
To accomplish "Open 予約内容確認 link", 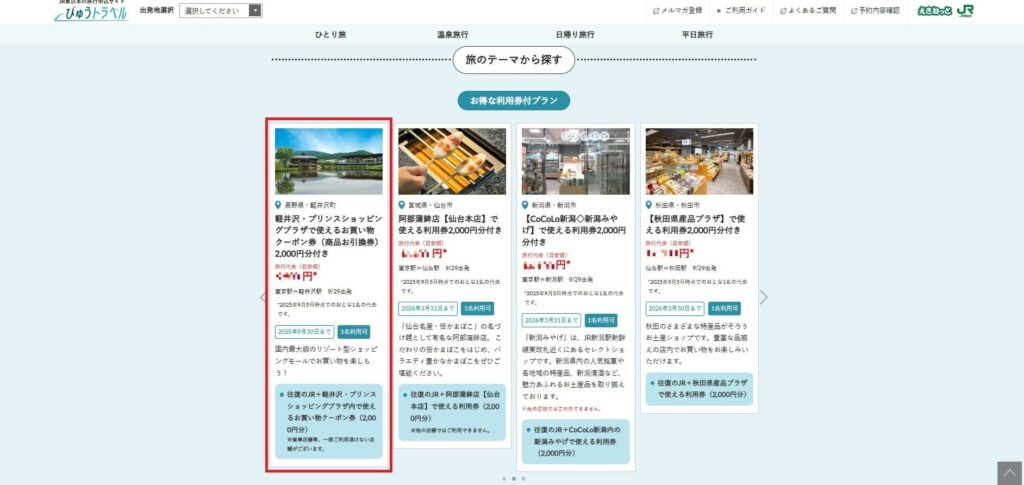I will 875,10.
